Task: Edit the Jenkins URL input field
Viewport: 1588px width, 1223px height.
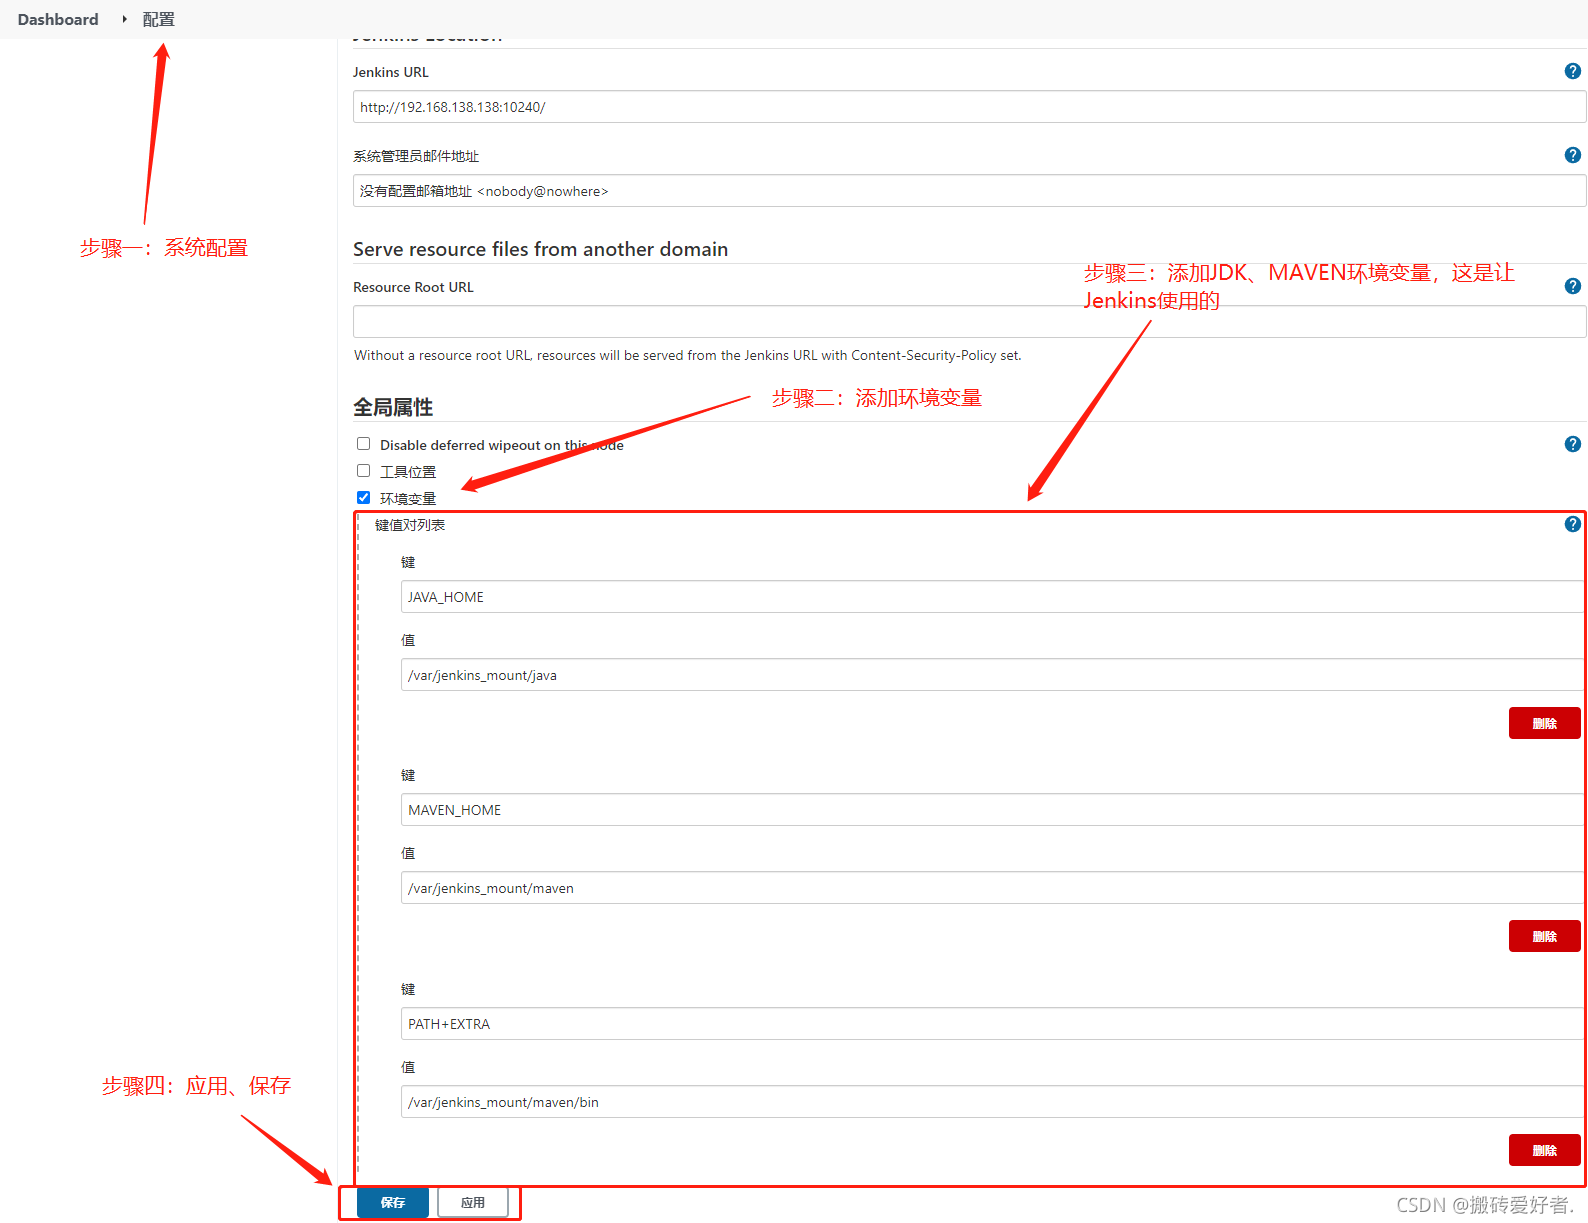Action: tap(969, 107)
